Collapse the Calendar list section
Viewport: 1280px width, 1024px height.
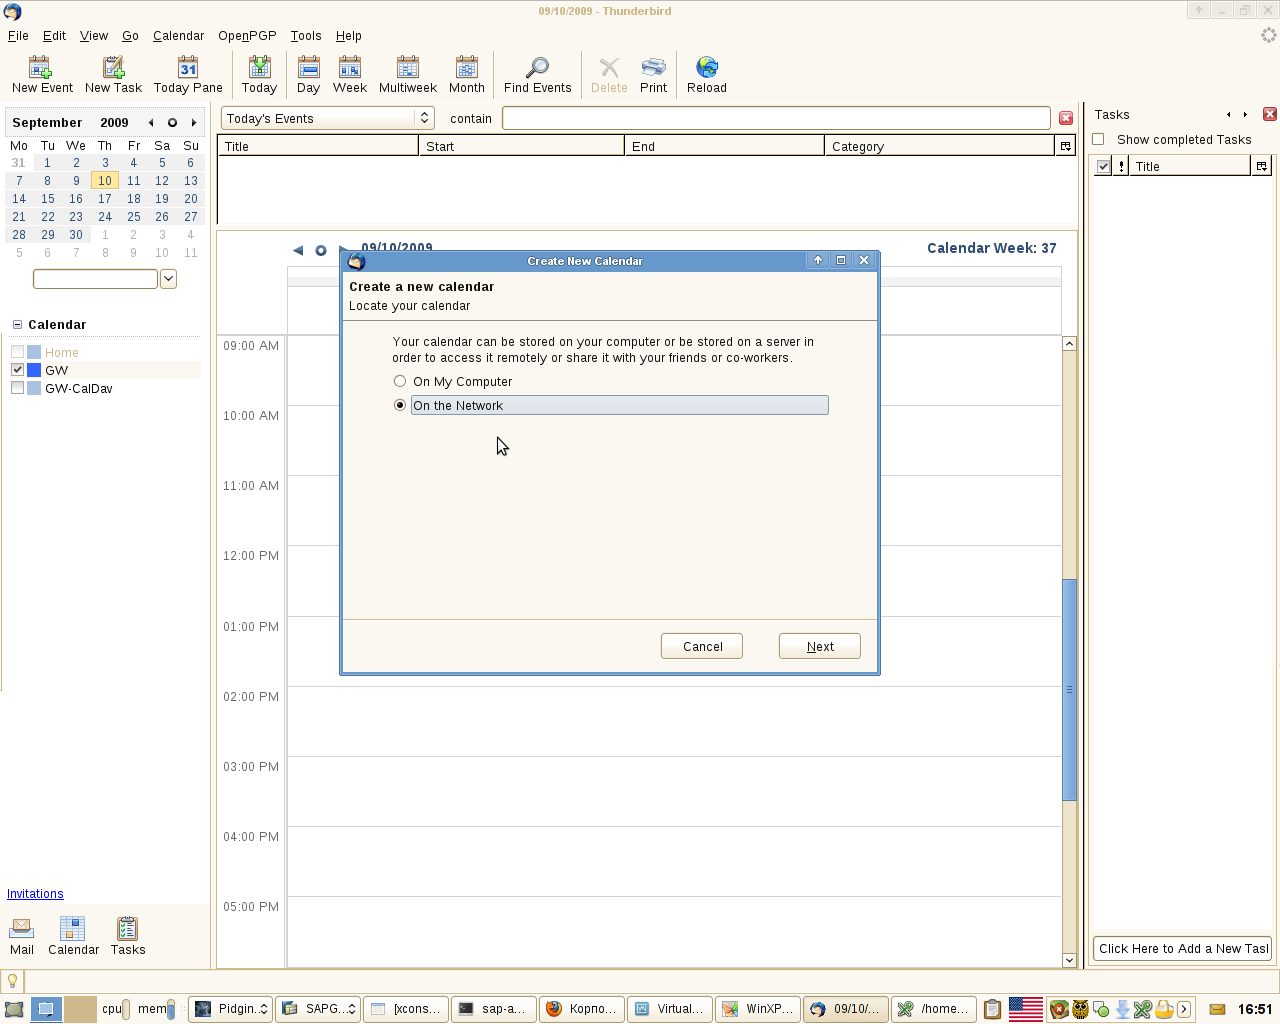(17, 325)
